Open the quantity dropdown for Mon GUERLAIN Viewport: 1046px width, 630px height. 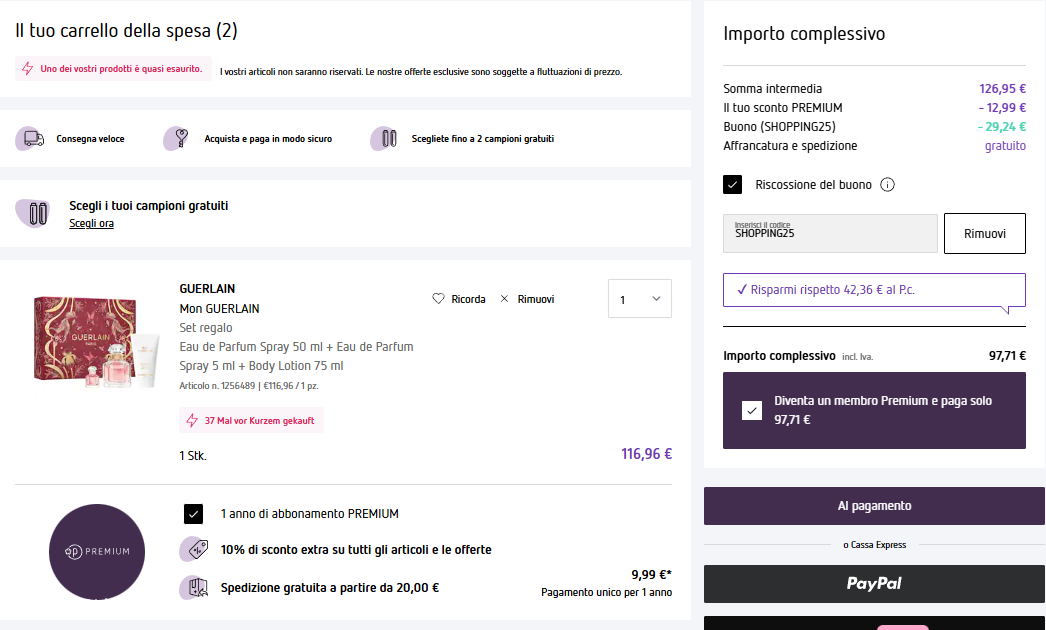pyautogui.click(x=640, y=299)
